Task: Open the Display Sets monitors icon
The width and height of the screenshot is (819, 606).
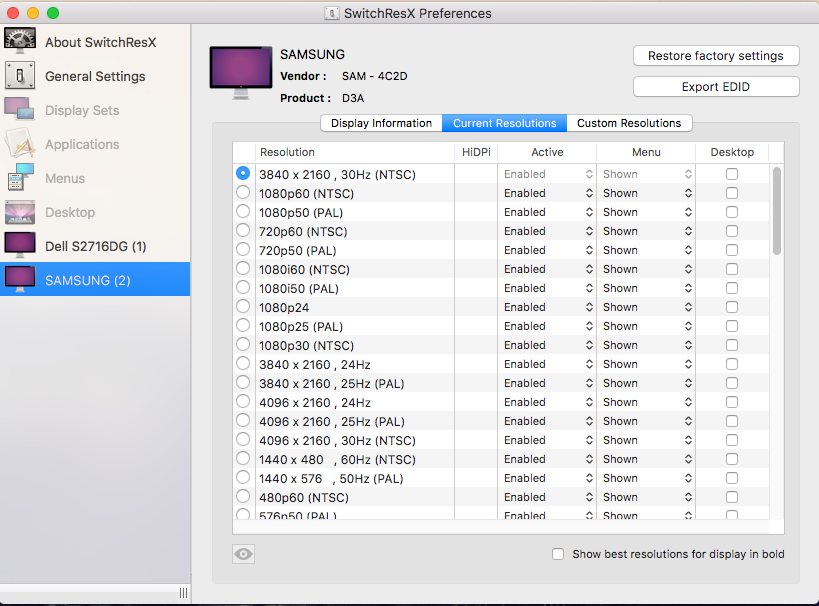Action: tap(20, 110)
